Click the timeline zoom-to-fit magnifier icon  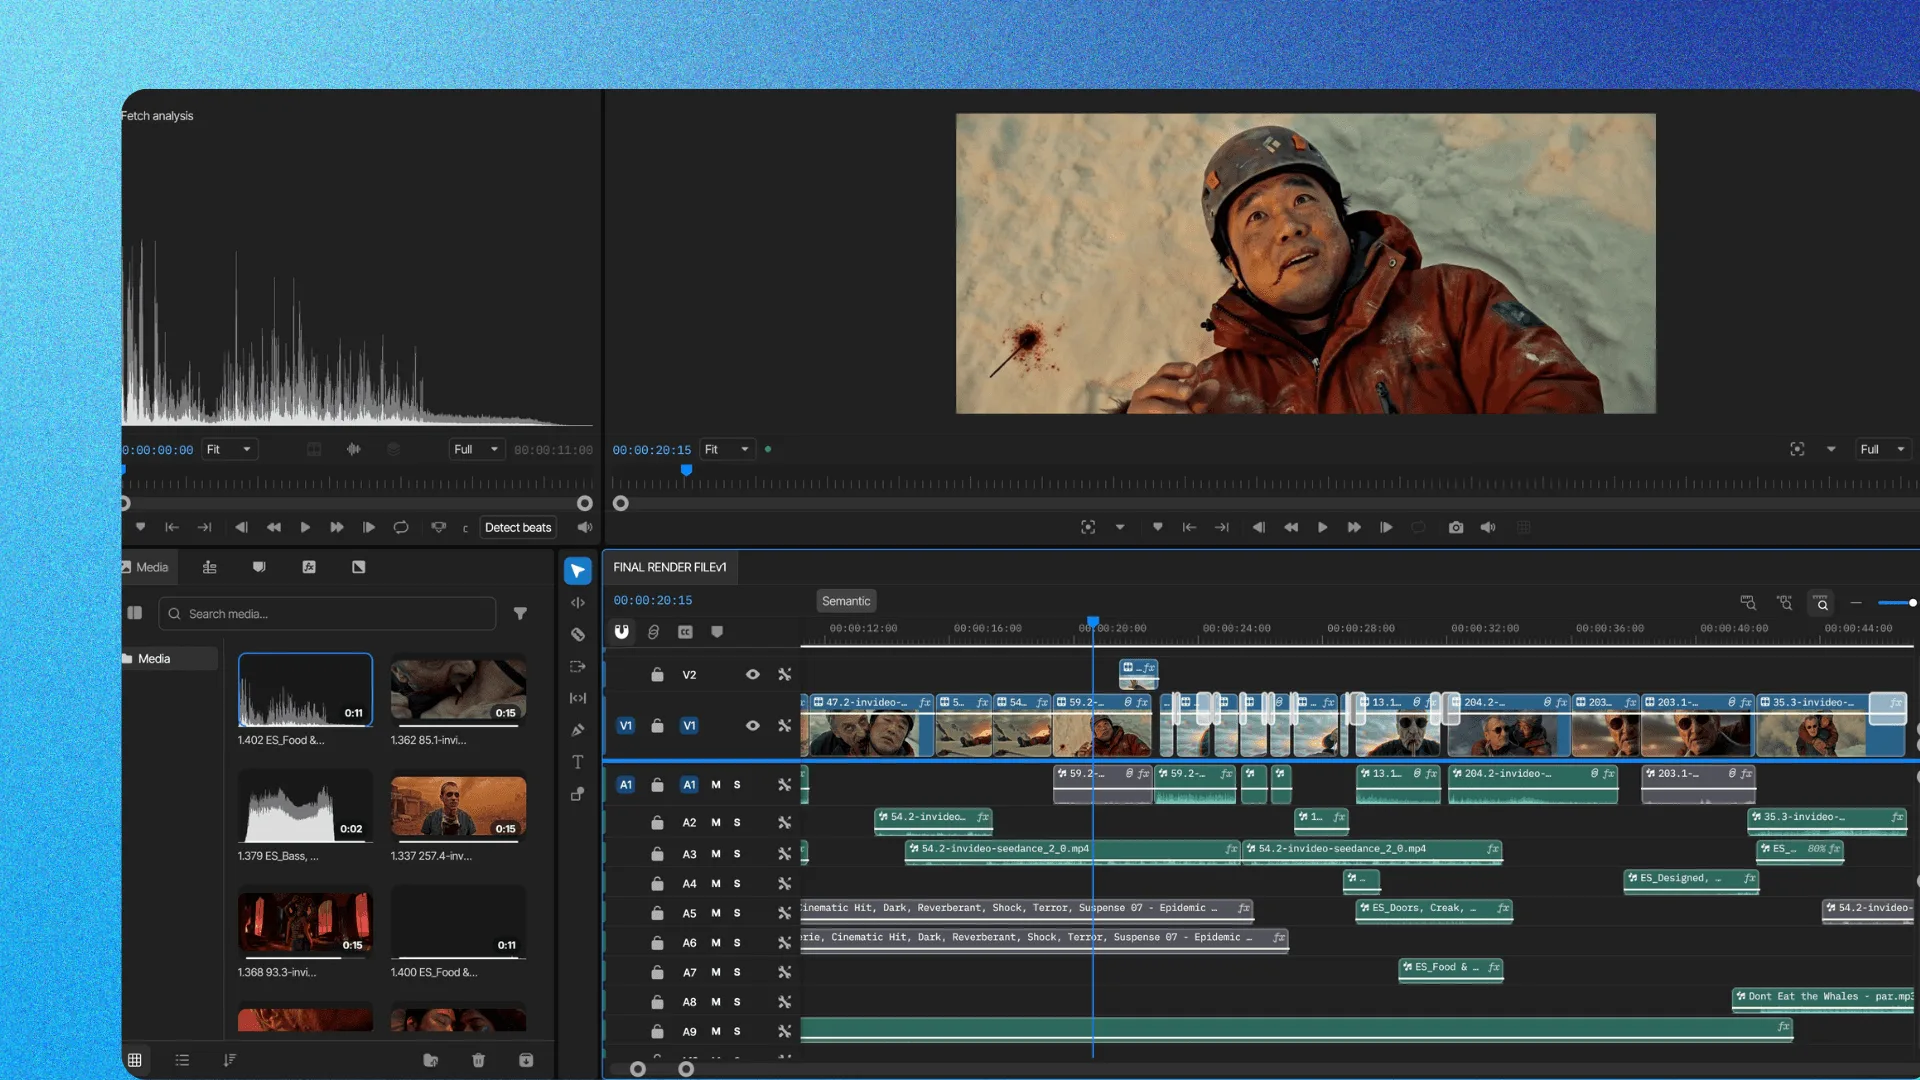(x=1822, y=603)
